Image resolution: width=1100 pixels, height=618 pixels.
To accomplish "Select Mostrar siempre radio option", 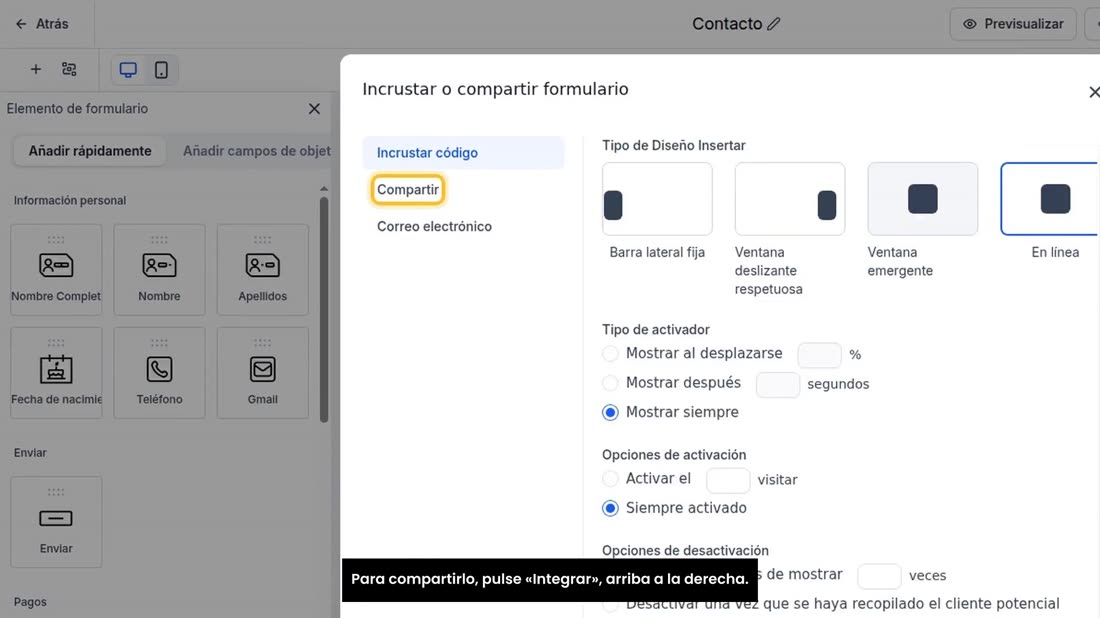I will point(610,412).
